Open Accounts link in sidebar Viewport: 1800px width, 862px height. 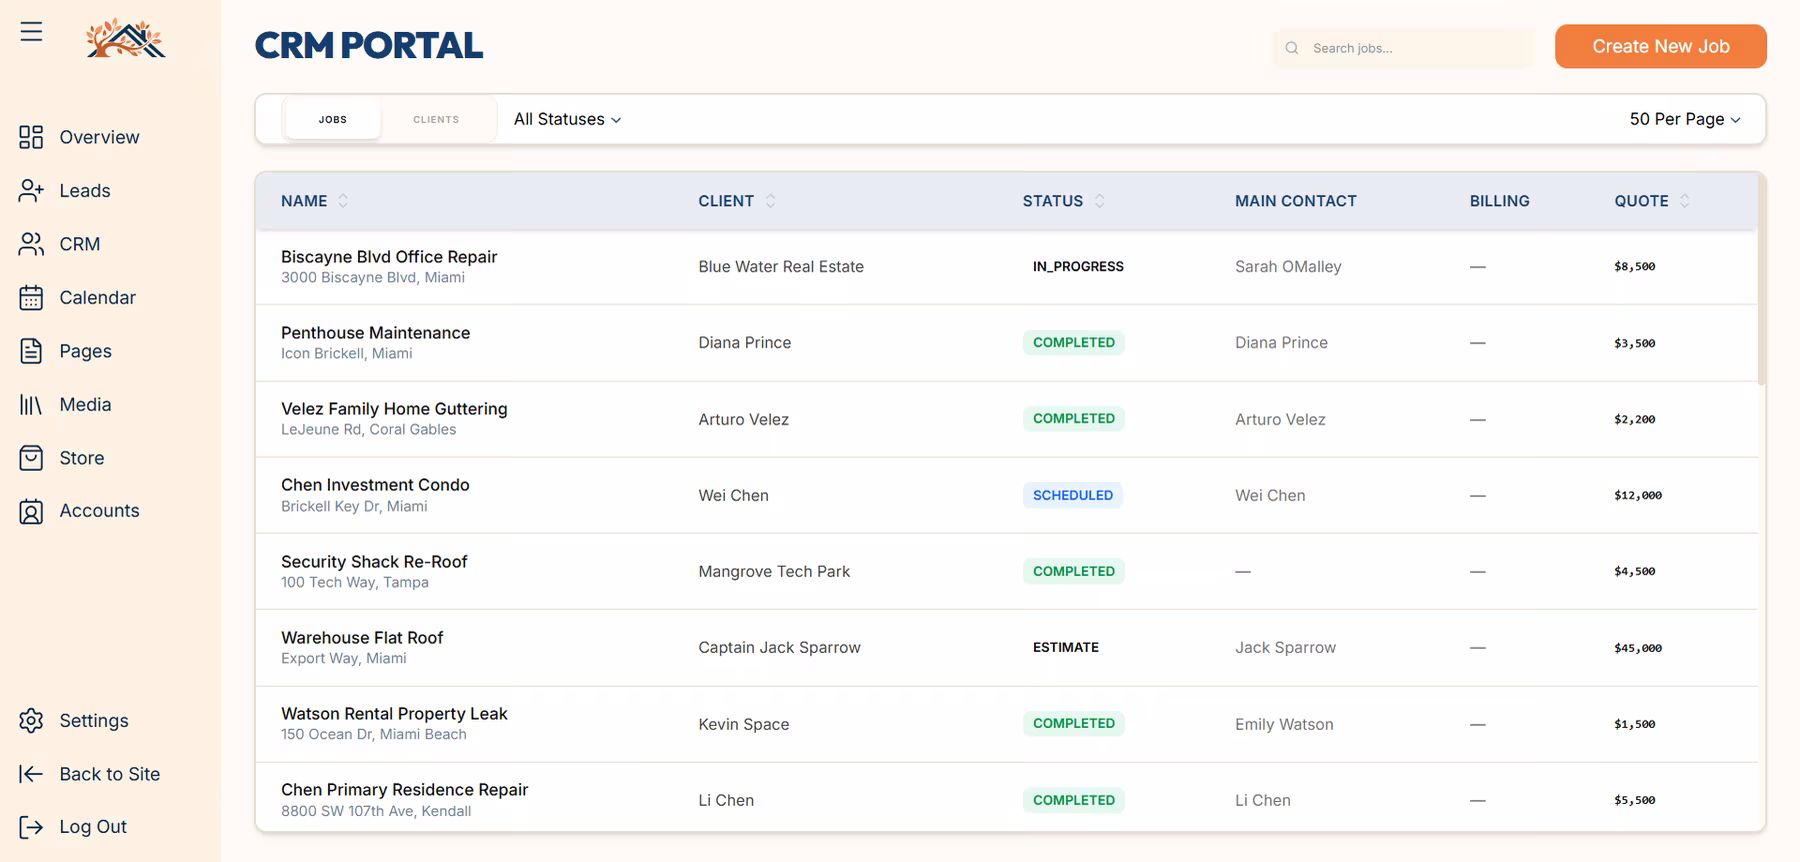click(99, 510)
